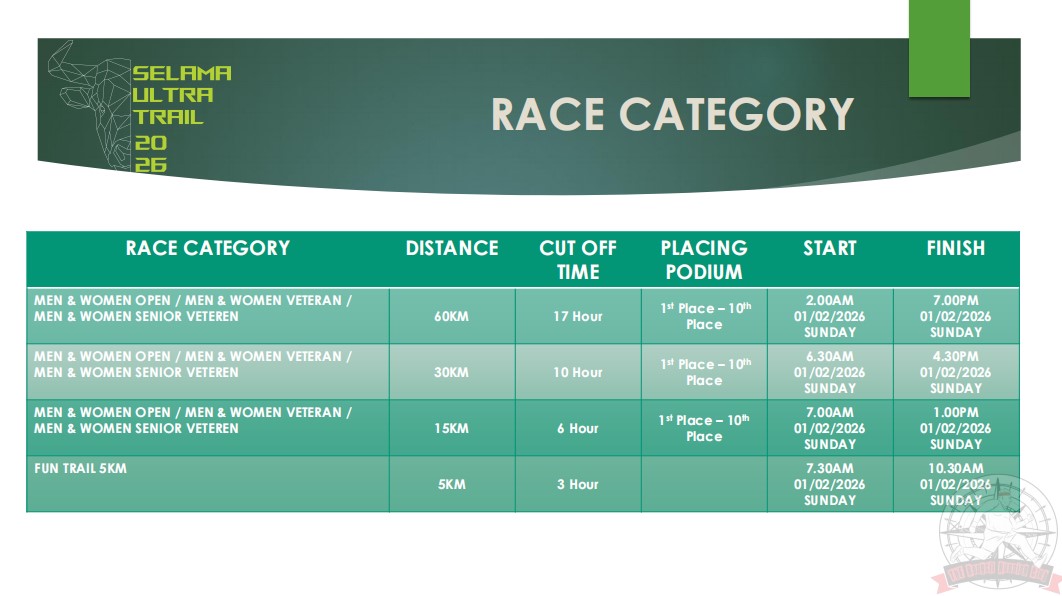The width and height of the screenshot is (1062, 596).
Task: Click the 3 Hour cut off cell
Action: pos(578,484)
